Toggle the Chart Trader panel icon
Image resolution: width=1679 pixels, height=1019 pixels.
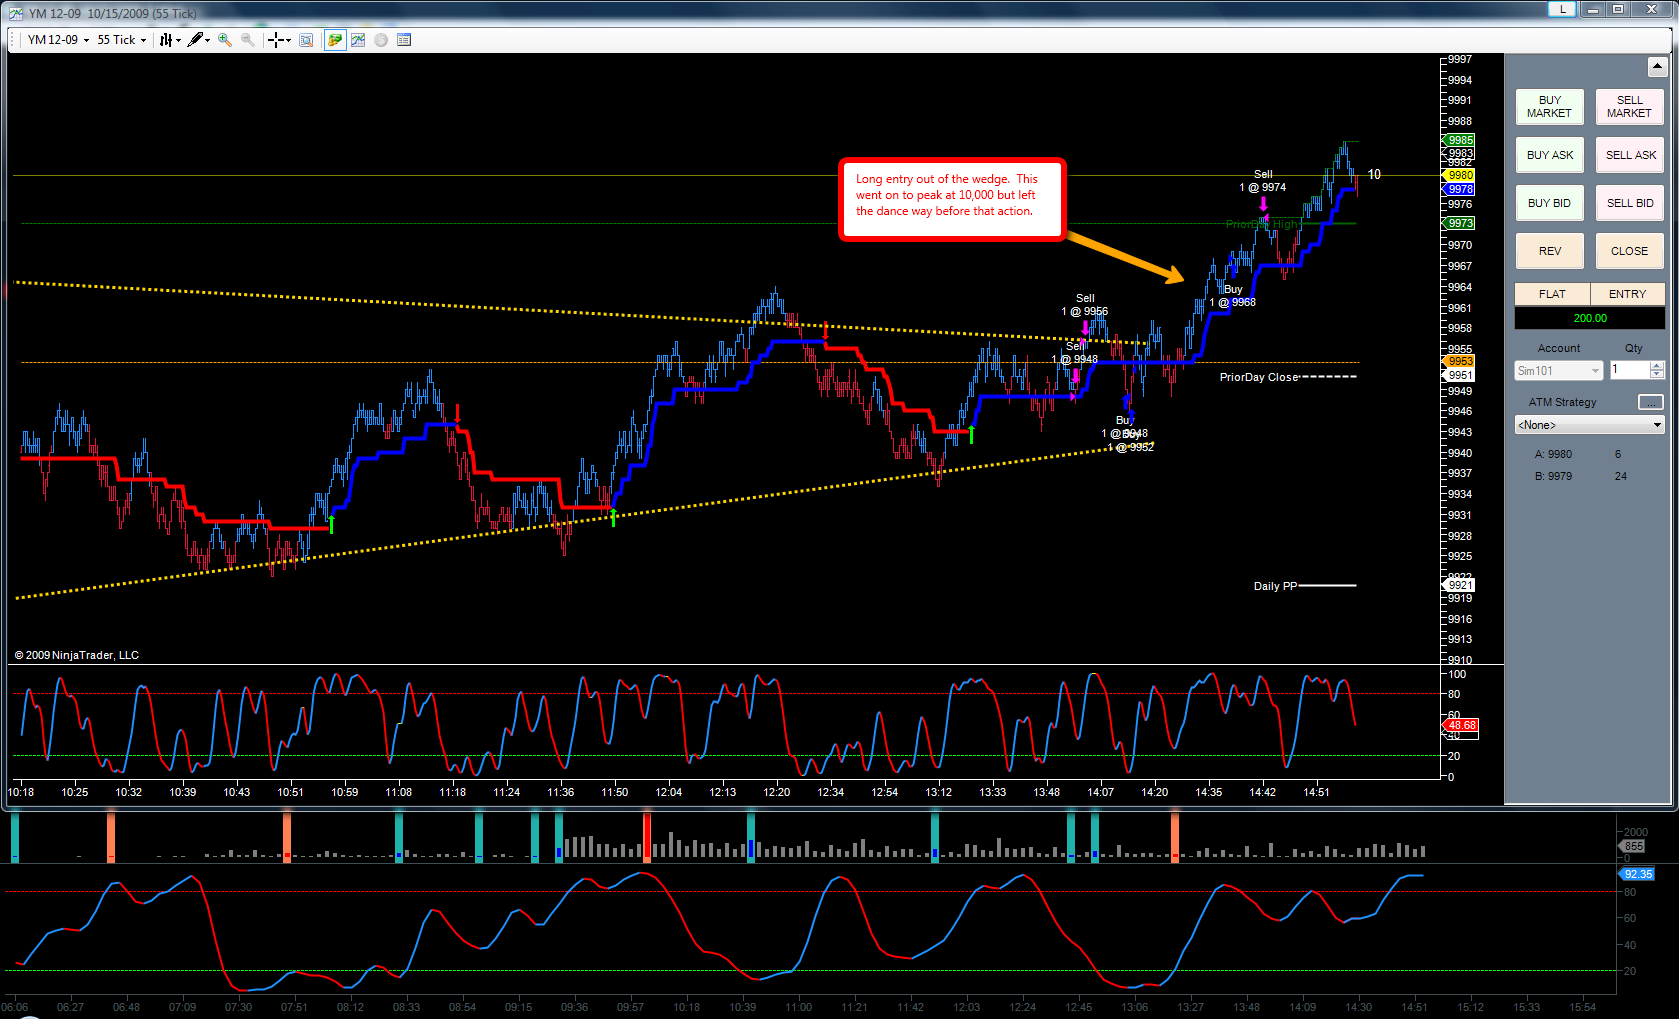[335, 40]
